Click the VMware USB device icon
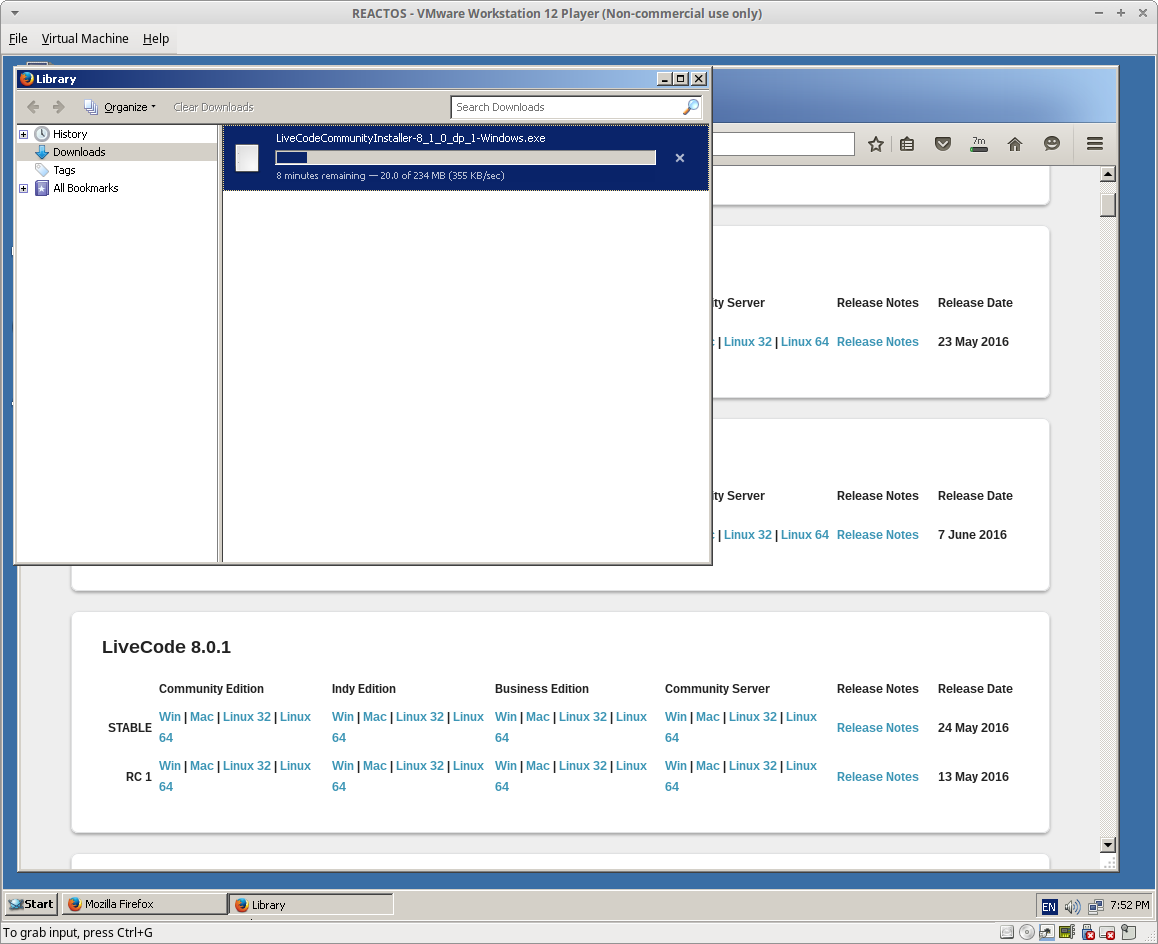 pos(1087,932)
